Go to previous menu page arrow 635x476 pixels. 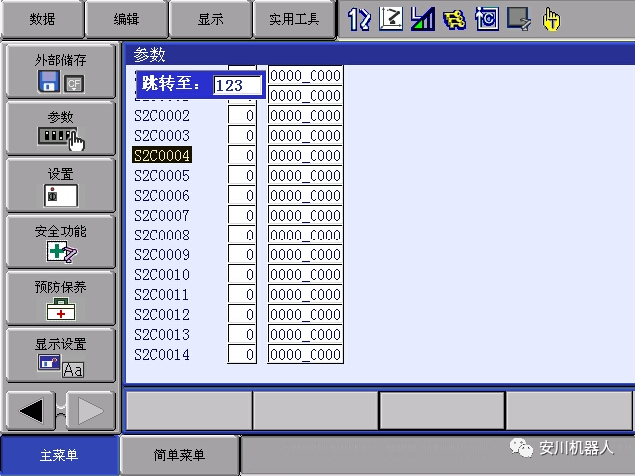[x=31, y=411]
